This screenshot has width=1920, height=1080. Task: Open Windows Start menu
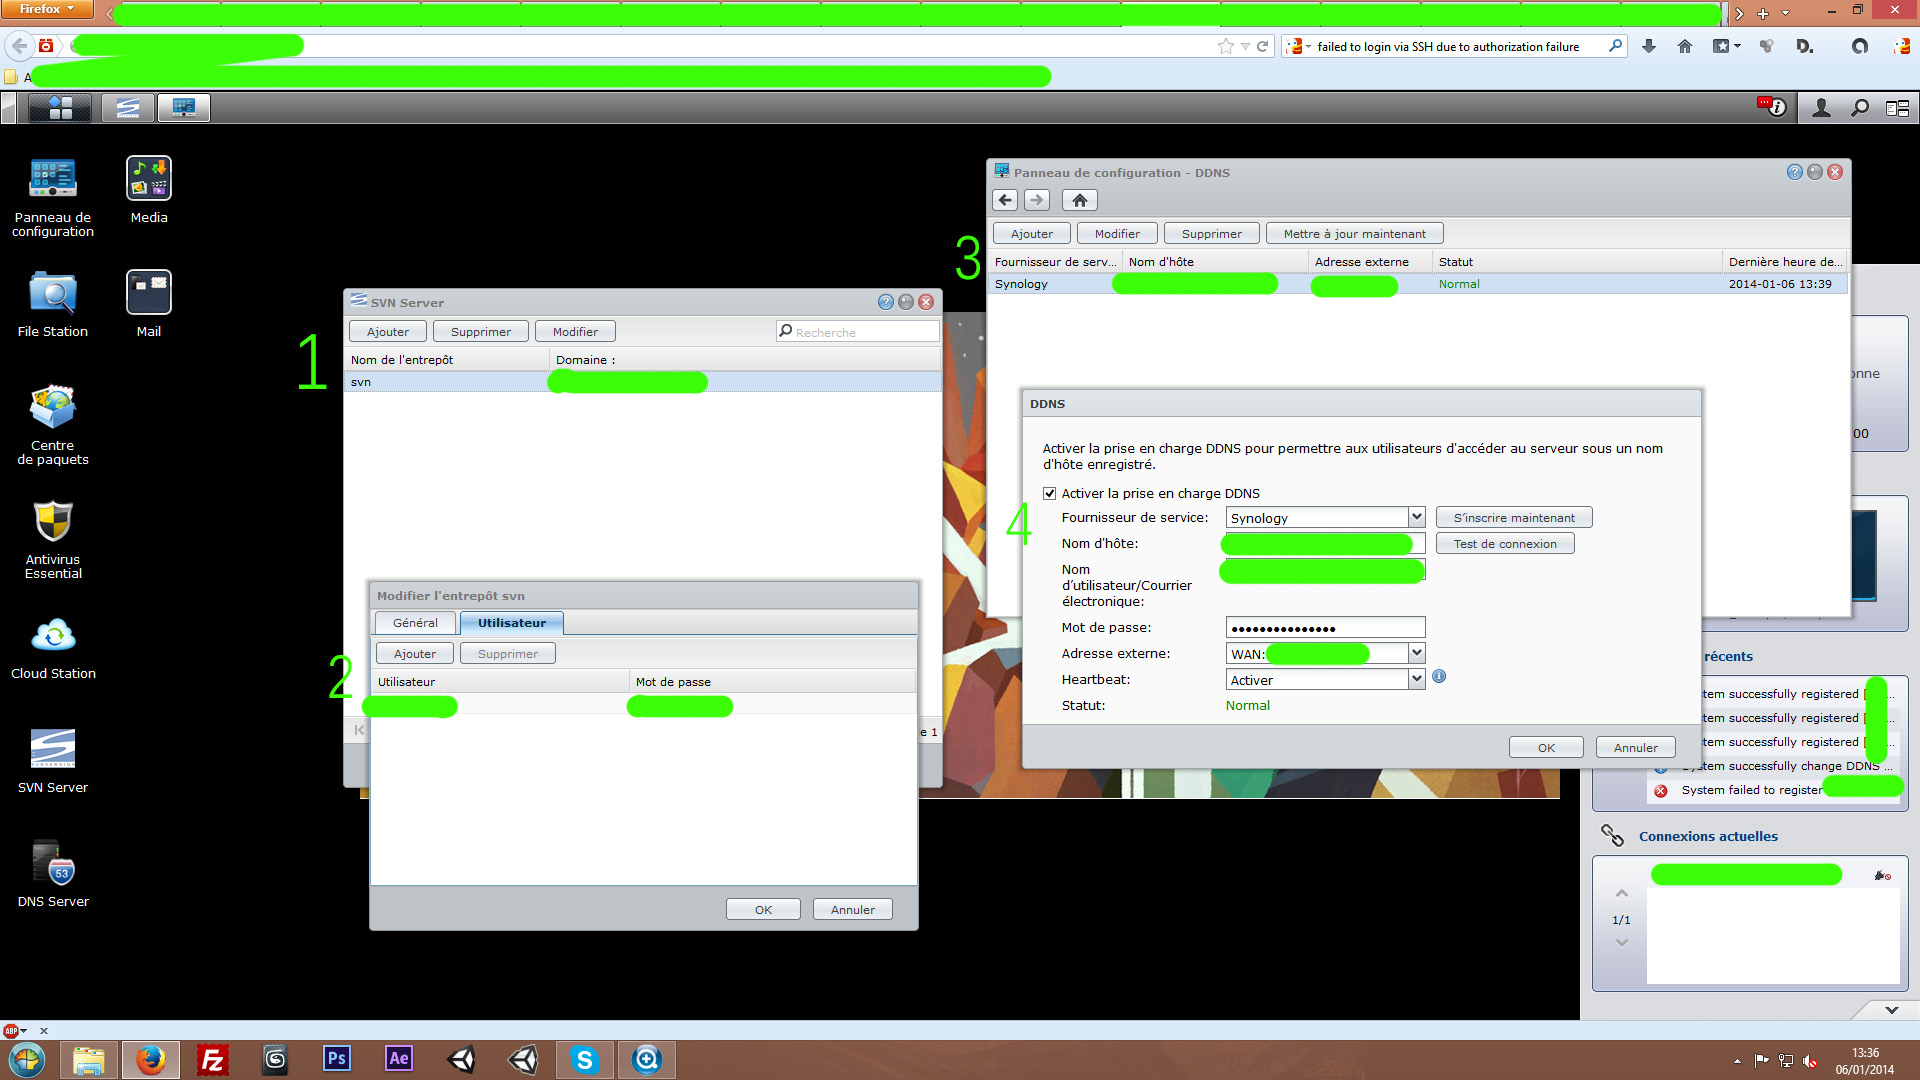(x=27, y=1059)
